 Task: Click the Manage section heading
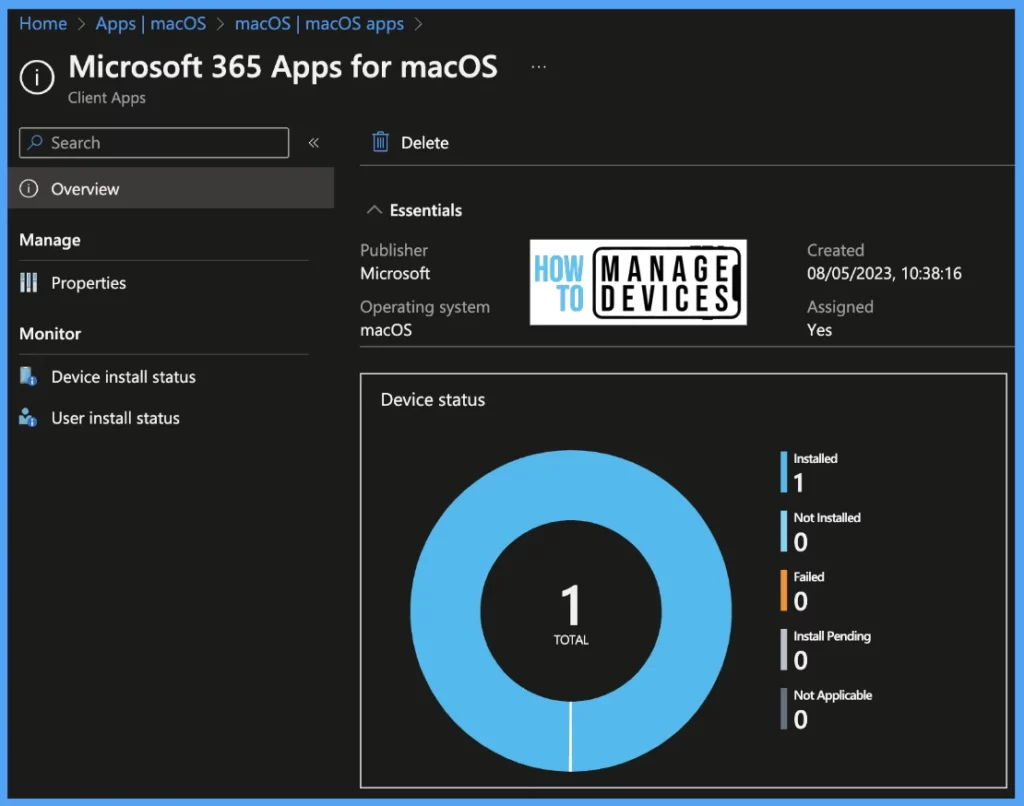coord(50,240)
